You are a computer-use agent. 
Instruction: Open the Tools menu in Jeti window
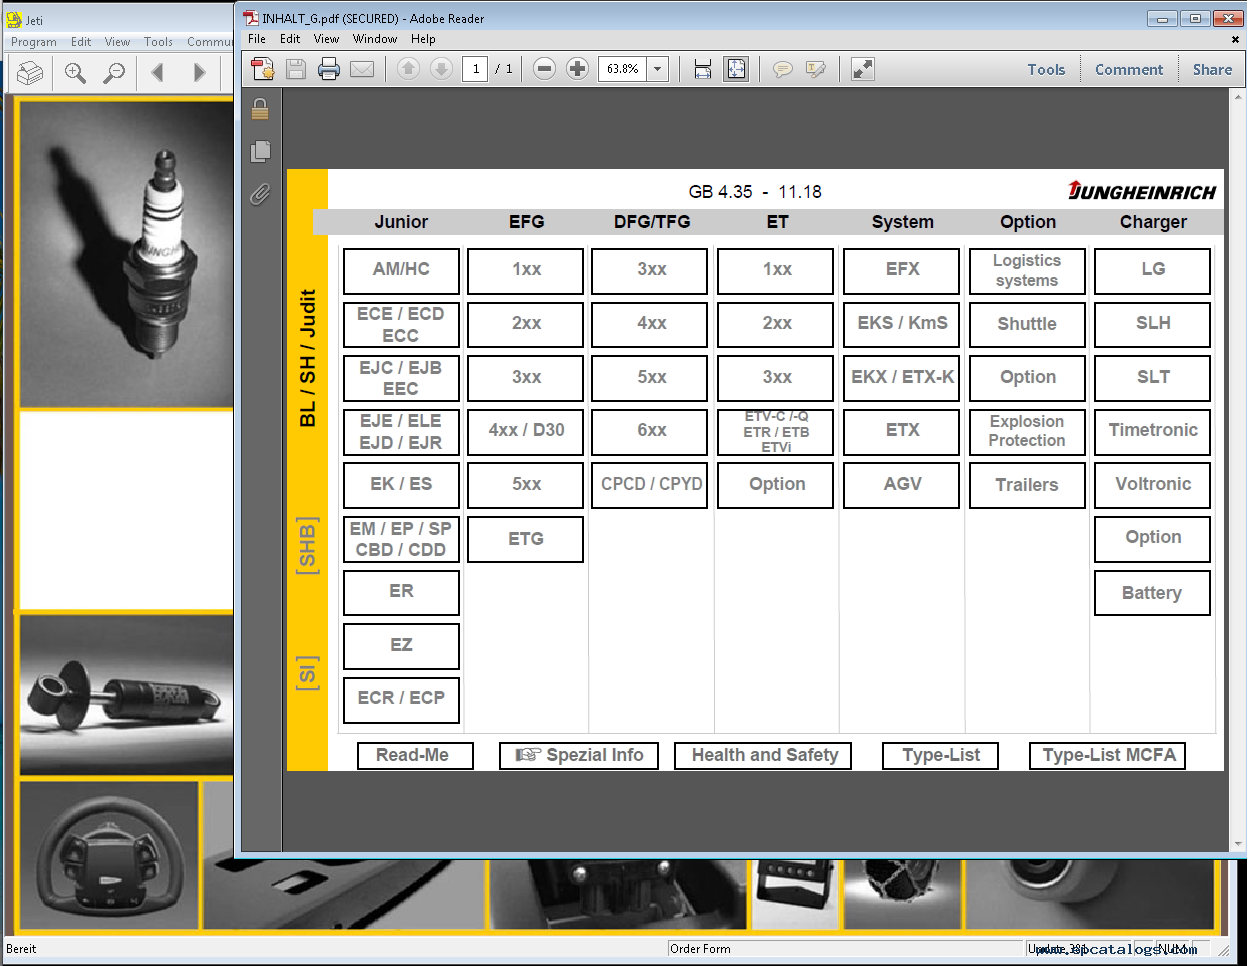[158, 42]
